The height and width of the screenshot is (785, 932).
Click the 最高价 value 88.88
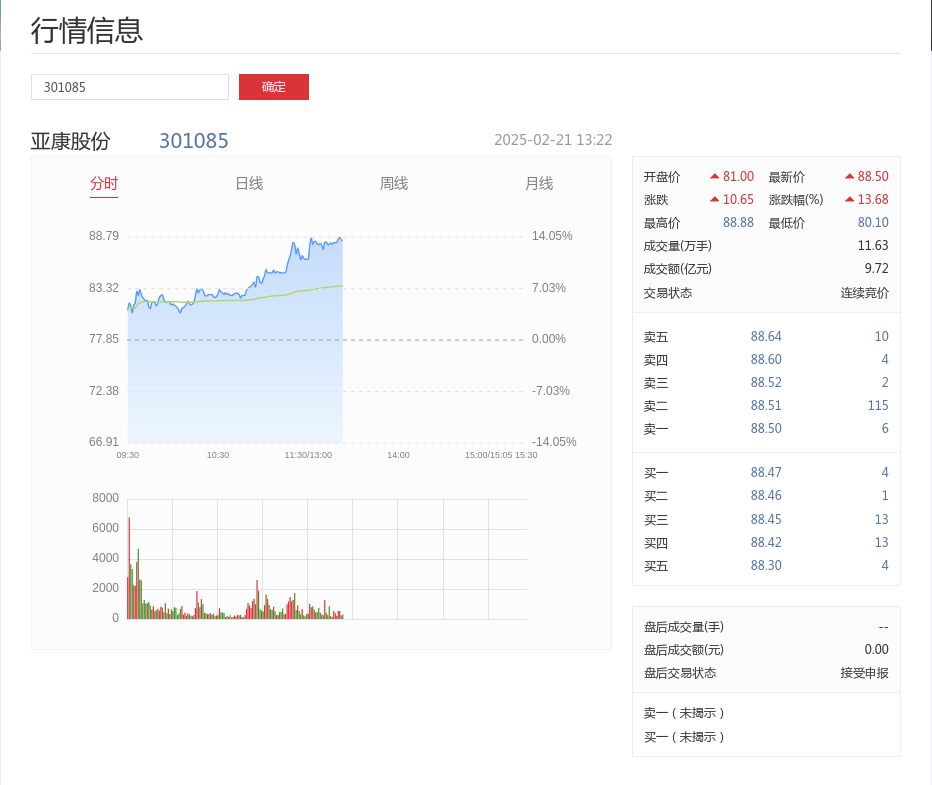(738, 222)
